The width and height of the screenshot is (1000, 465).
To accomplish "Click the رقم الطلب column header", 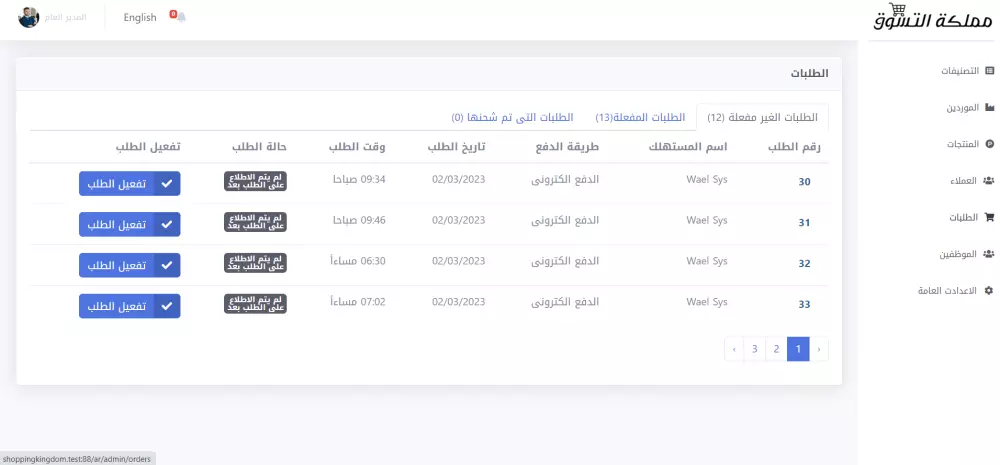I will coord(795,147).
